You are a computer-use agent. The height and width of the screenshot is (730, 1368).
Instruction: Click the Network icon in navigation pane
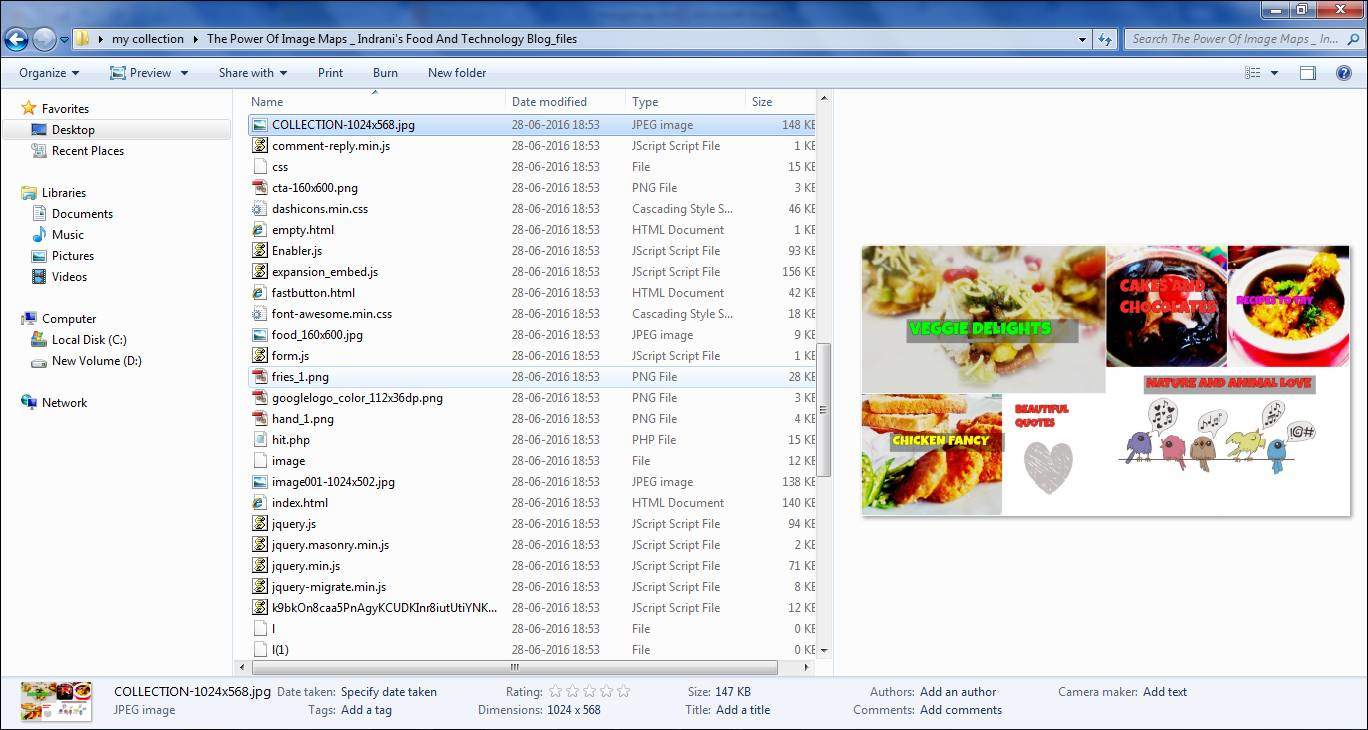(29, 403)
